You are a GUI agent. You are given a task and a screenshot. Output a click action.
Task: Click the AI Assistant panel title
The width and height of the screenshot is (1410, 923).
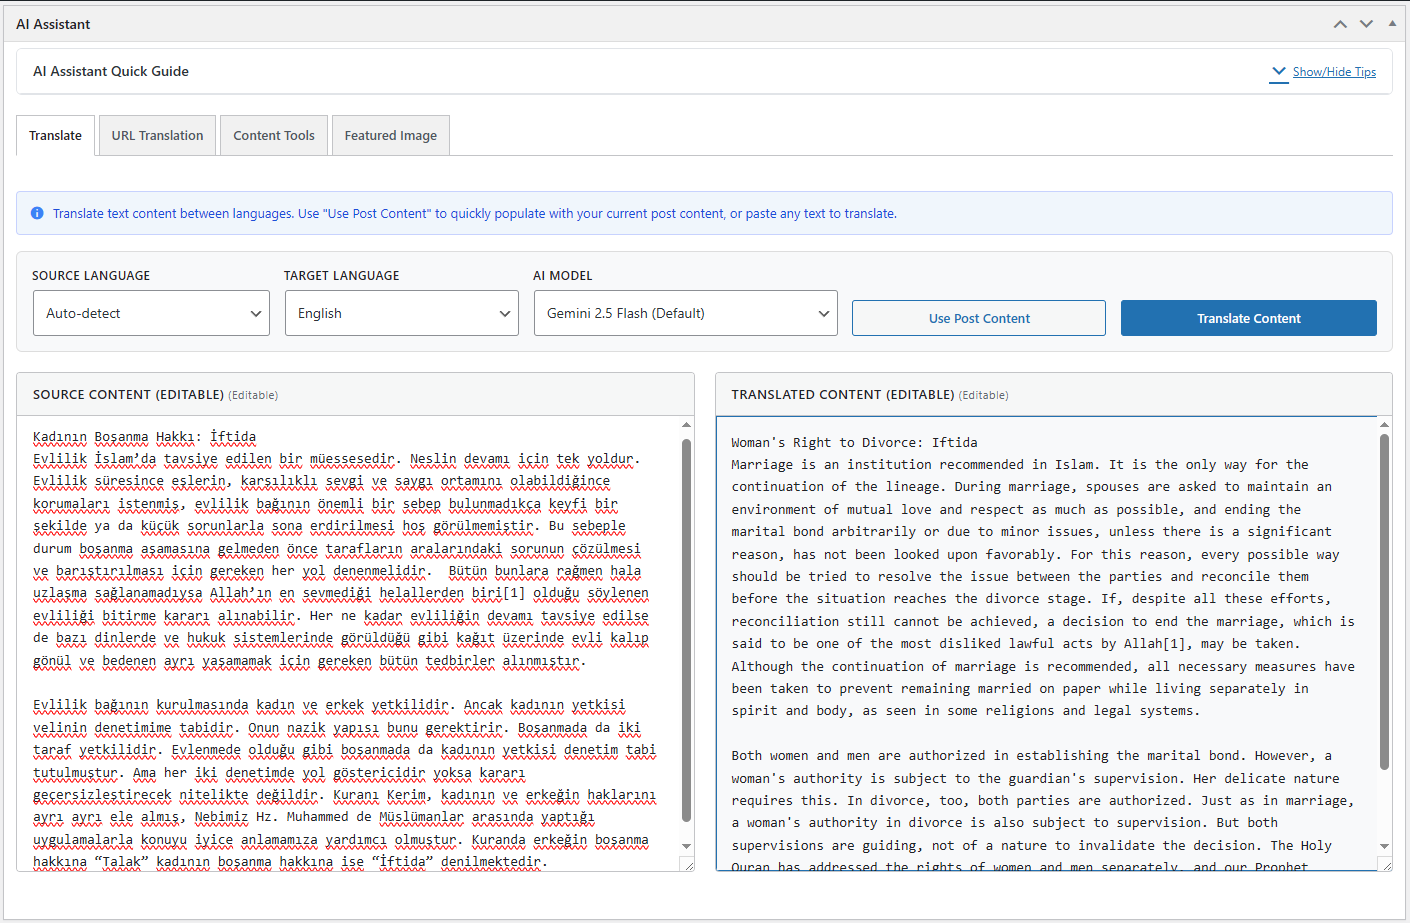[x=53, y=24]
